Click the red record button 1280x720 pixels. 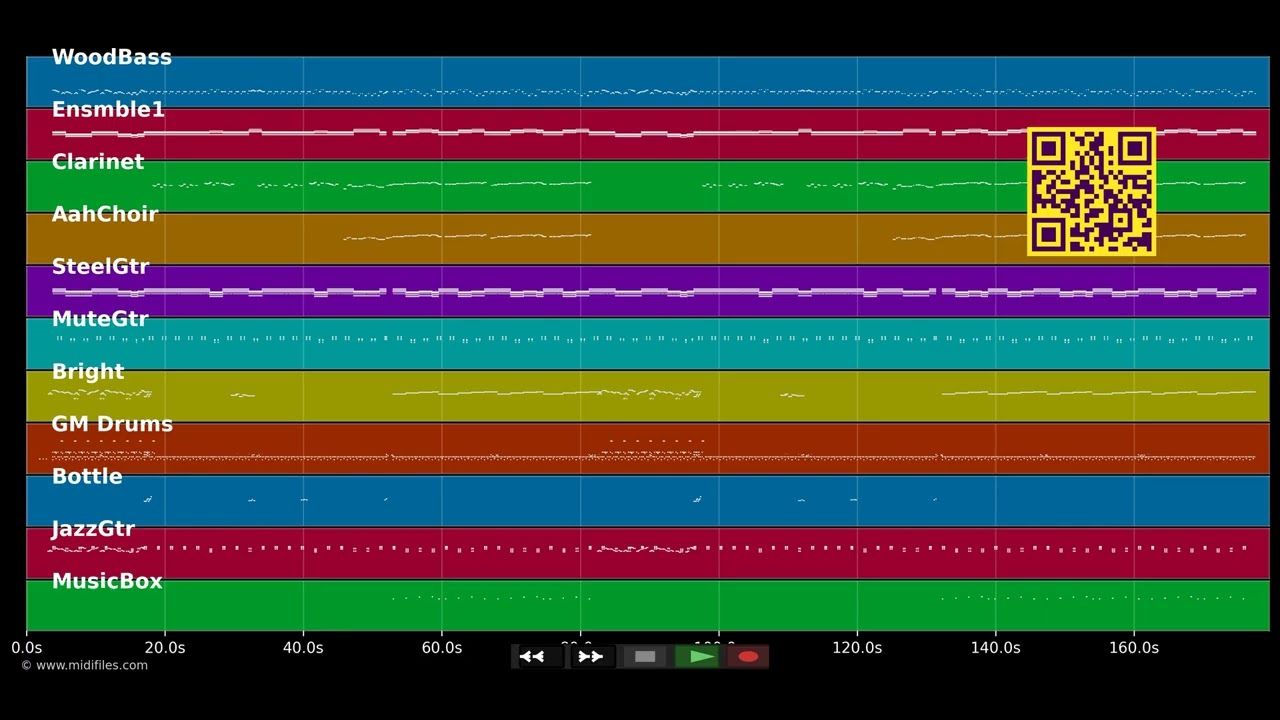point(747,657)
